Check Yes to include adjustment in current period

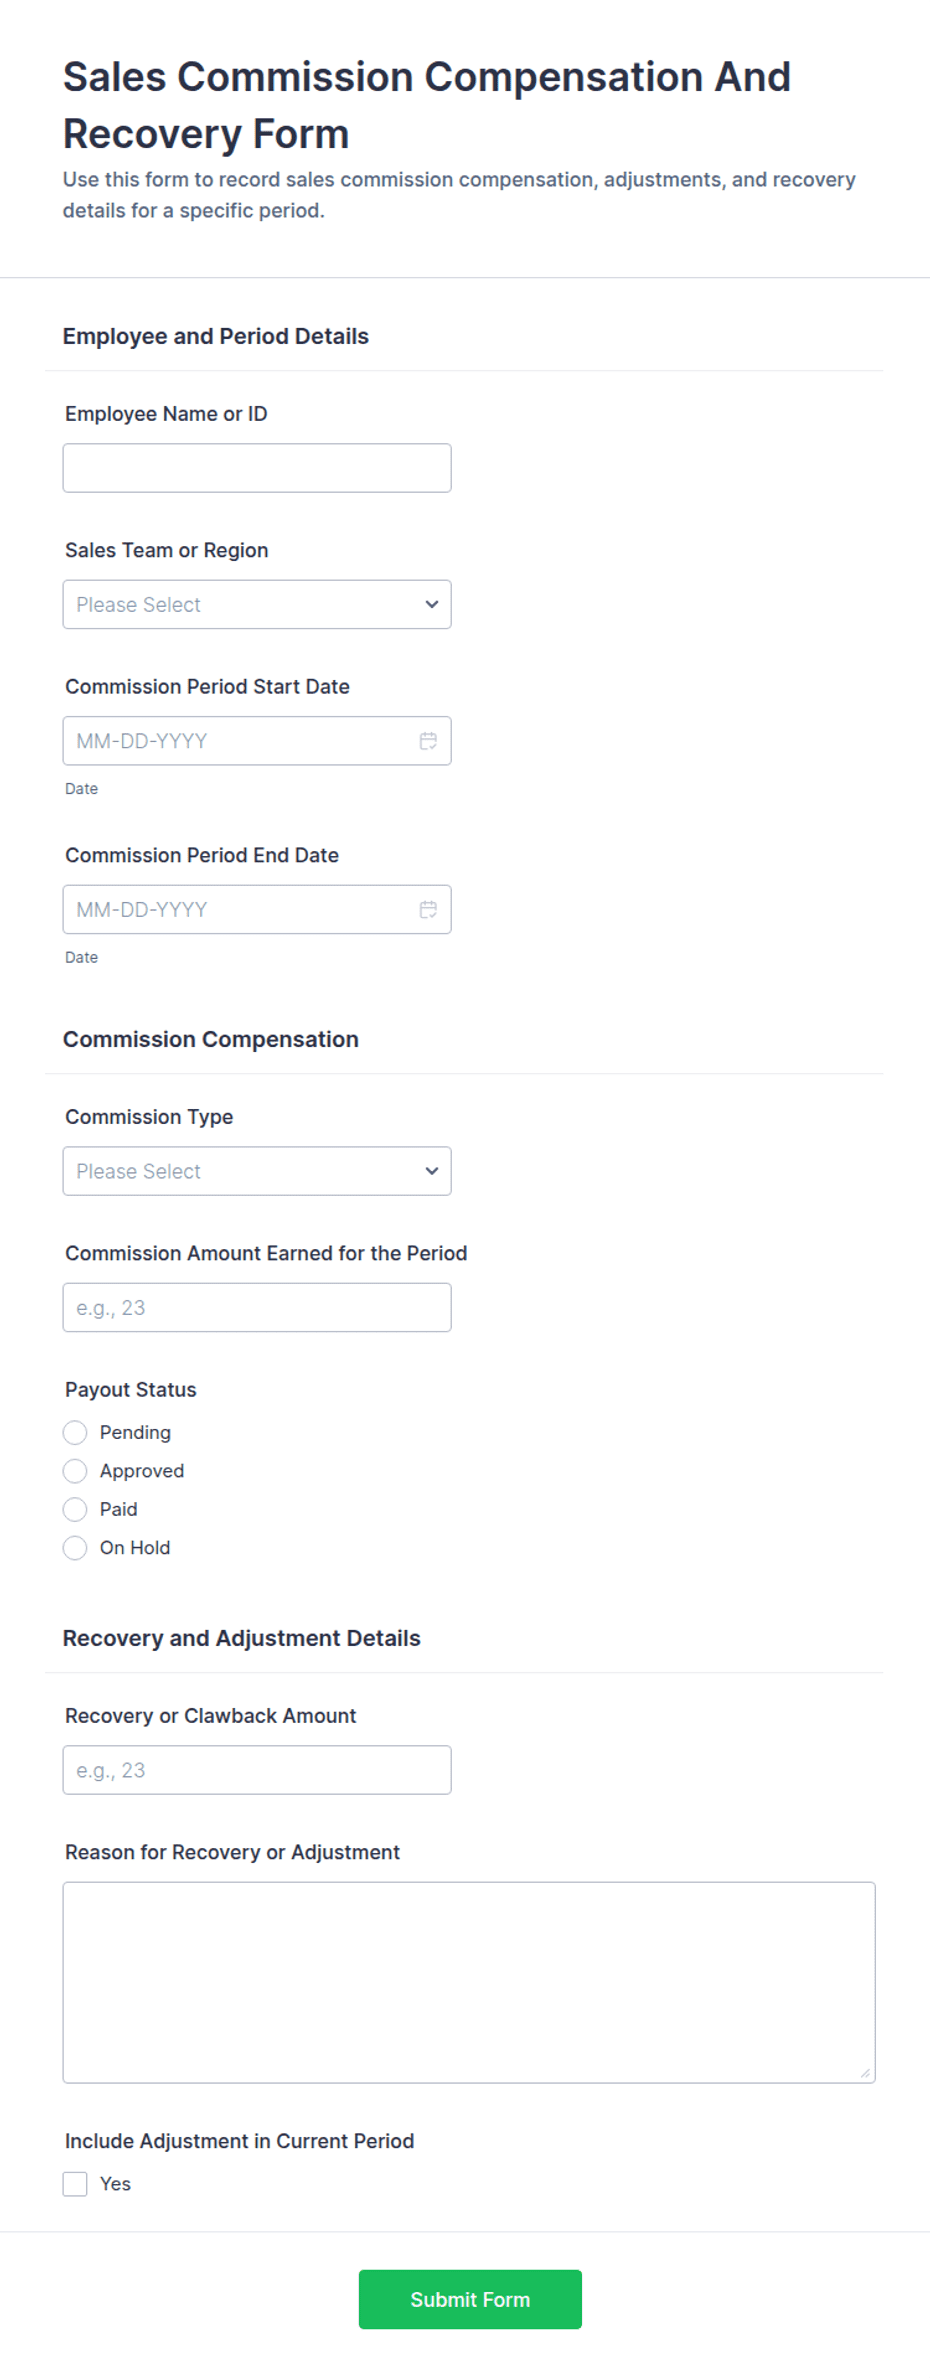pos(75,2184)
